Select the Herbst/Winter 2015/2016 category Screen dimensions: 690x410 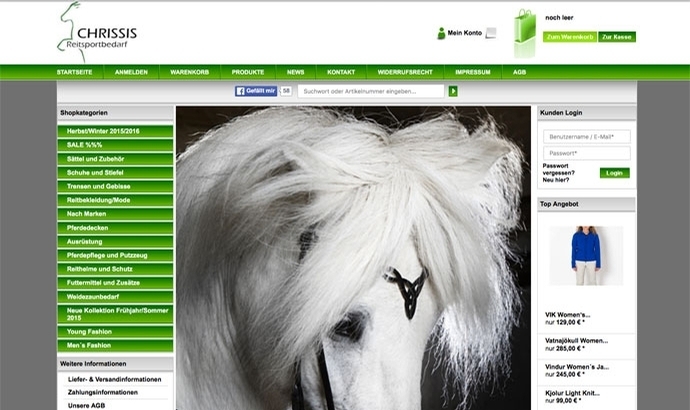point(115,131)
